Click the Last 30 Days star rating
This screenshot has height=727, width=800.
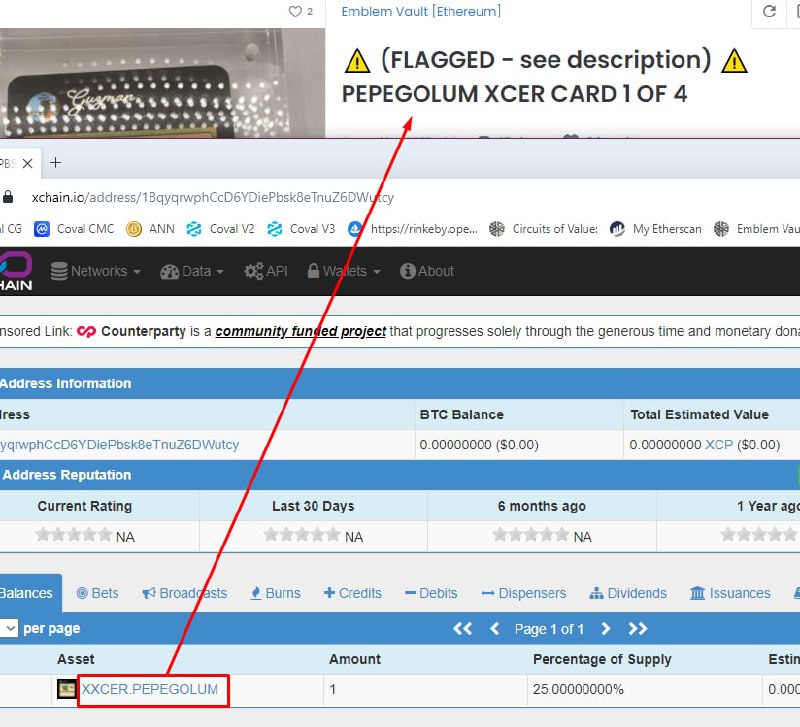[x=302, y=535]
